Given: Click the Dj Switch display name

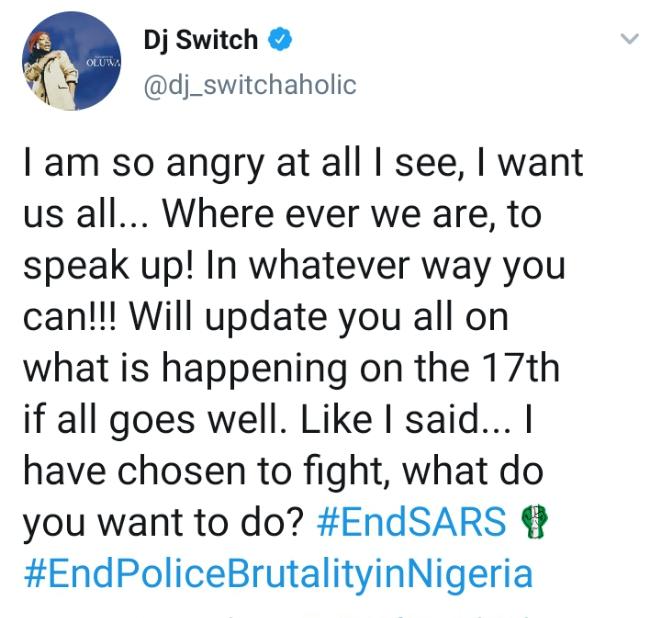Looking at the screenshot, I should [x=200, y=41].
